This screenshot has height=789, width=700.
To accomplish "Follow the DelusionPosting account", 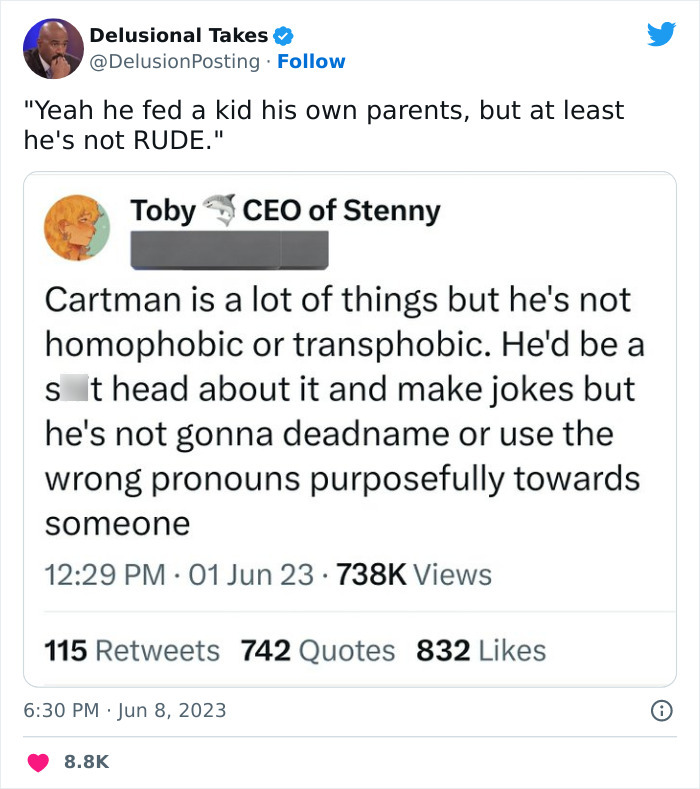I will tap(311, 62).
